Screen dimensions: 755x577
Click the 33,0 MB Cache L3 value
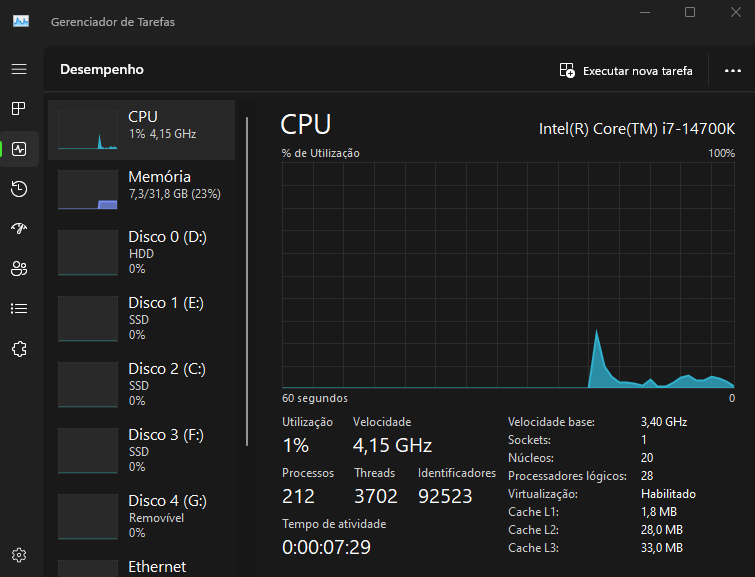(662, 548)
